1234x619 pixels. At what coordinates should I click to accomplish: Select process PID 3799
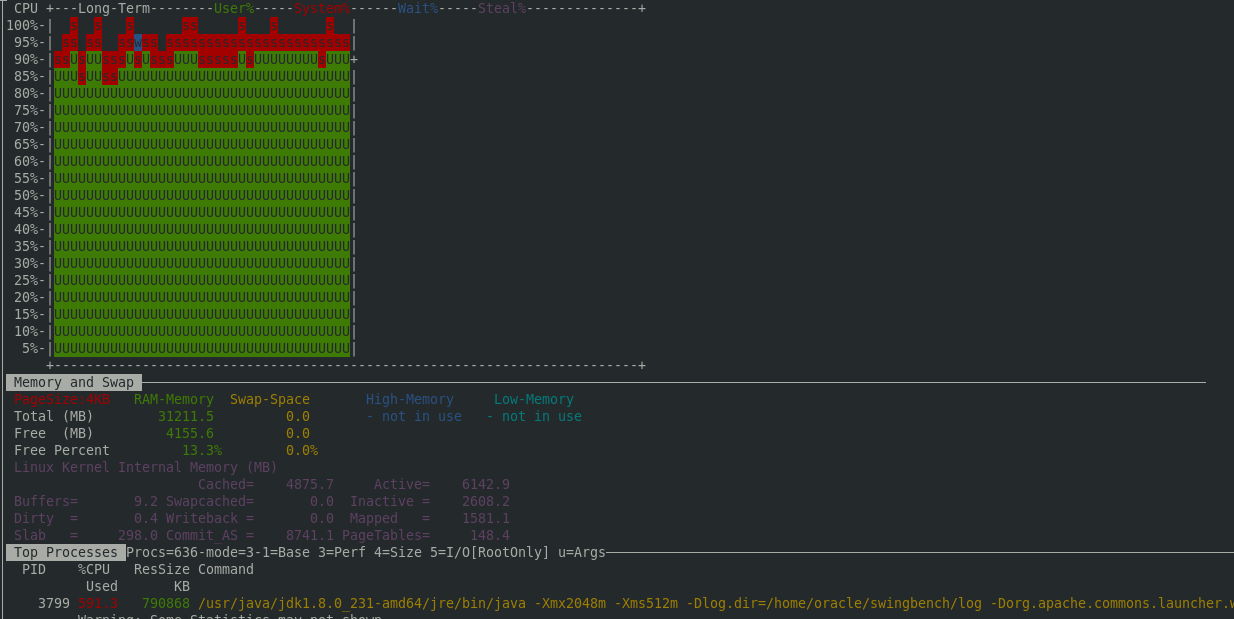(x=54, y=603)
